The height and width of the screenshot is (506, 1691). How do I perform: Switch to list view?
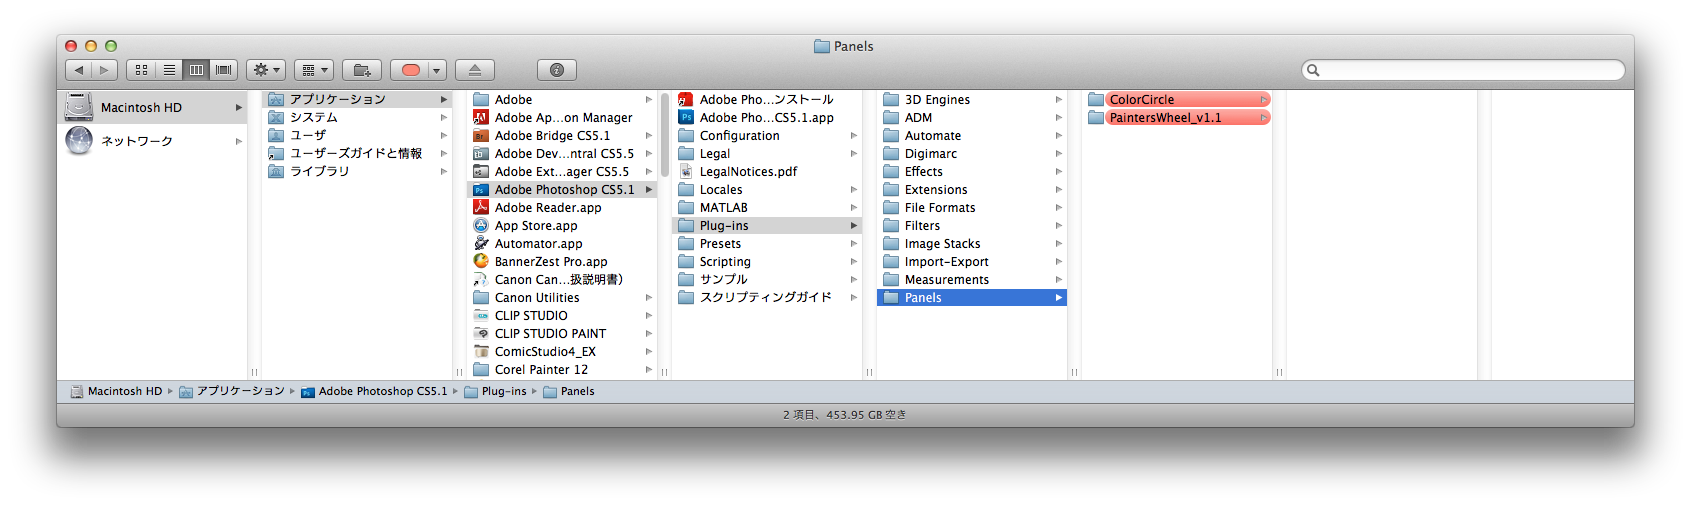169,70
